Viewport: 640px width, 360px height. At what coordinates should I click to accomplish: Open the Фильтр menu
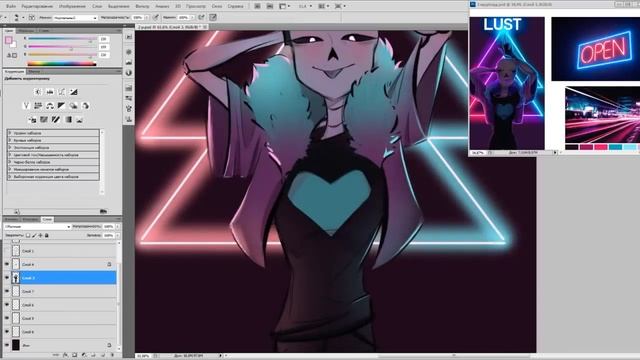[x=142, y=6]
